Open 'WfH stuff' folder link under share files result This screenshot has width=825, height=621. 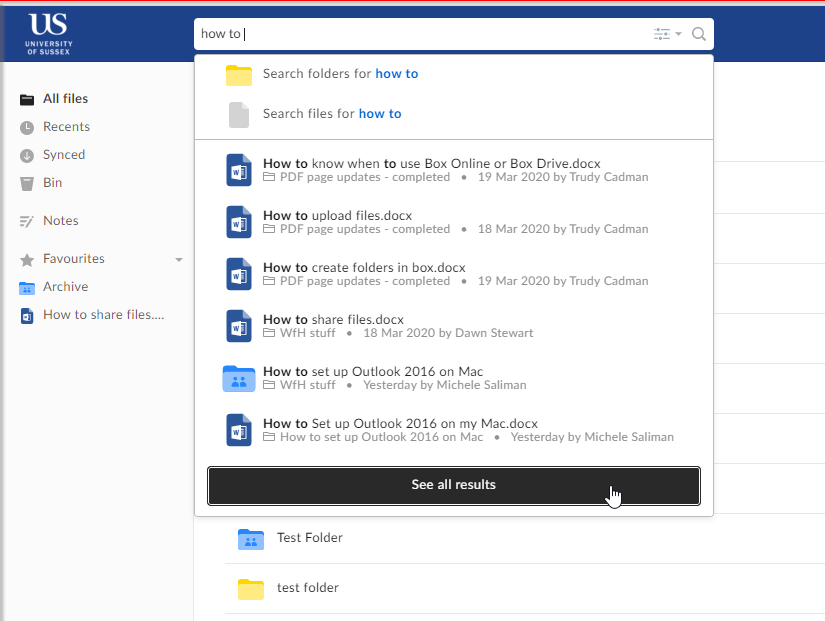pyautogui.click(x=307, y=333)
